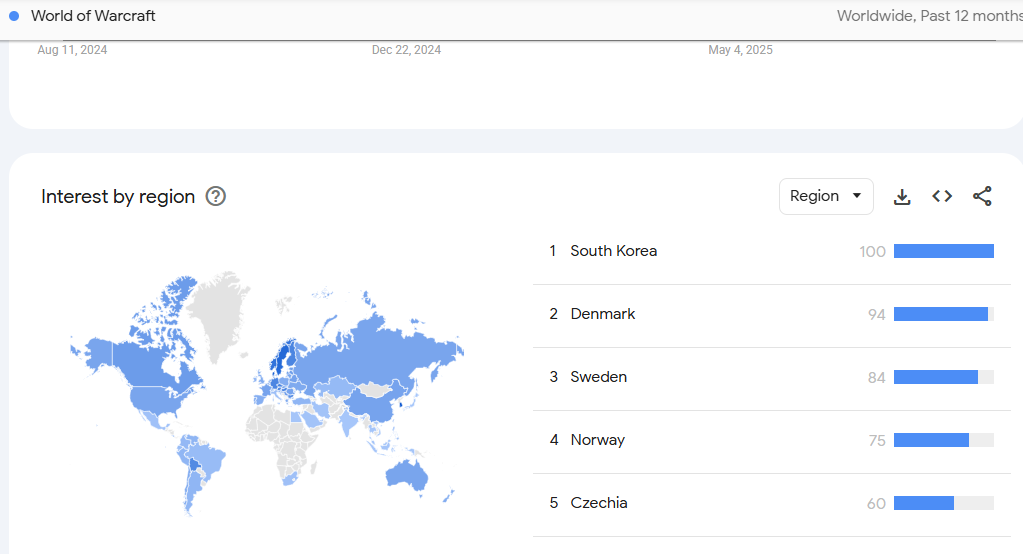Click the World of Warcraft search term
Image resolution: width=1023 pixels, height=554 pixels.
[x=93, y=16]
